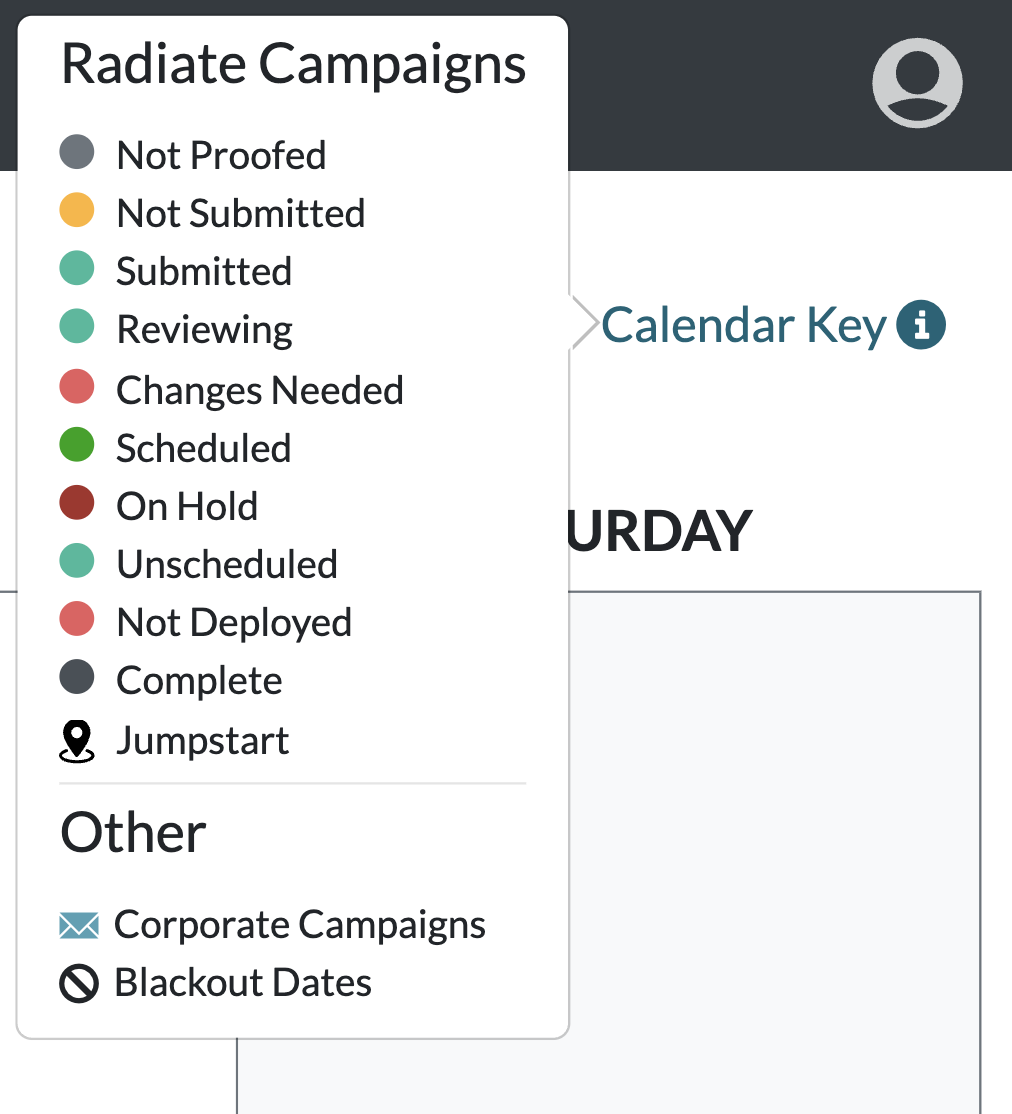This screenshot has width=1012, height=1114.
Task: Click the Not Deployed legend label
Action: [x=234, y=623]
